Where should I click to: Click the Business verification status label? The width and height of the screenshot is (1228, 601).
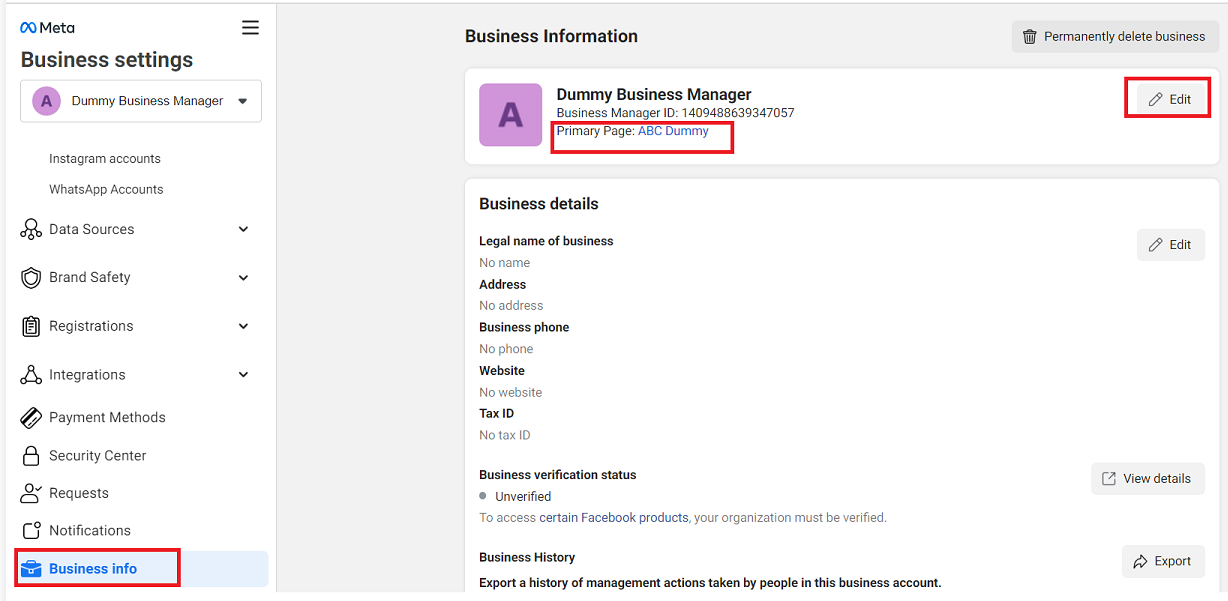point(558,475)
